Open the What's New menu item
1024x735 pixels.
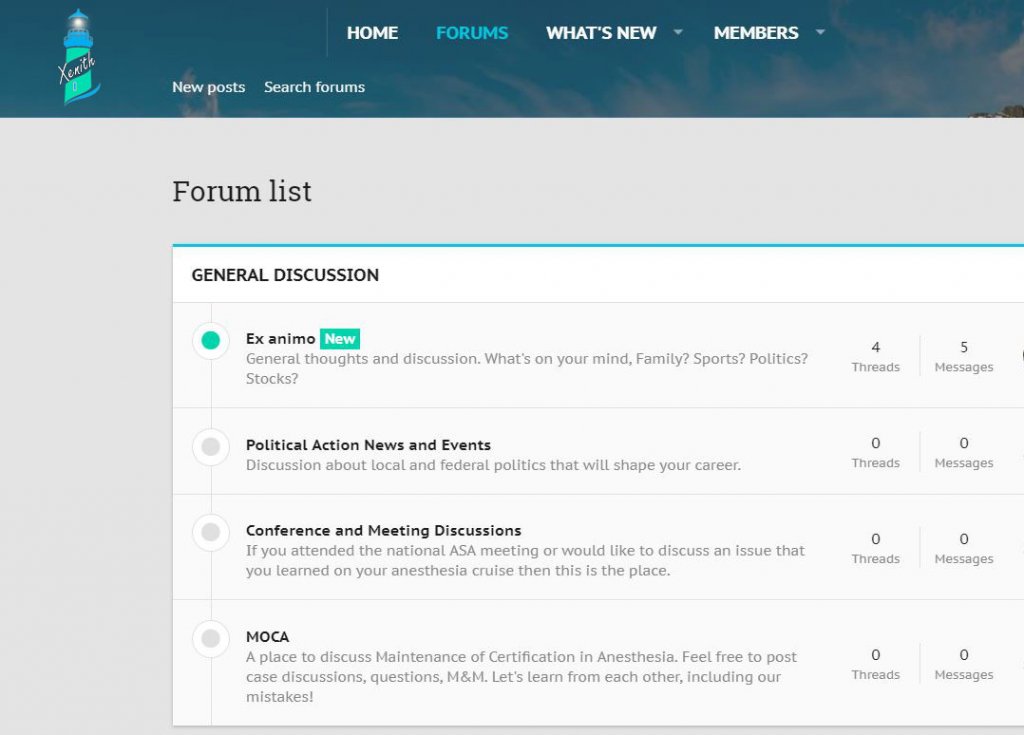601,33
